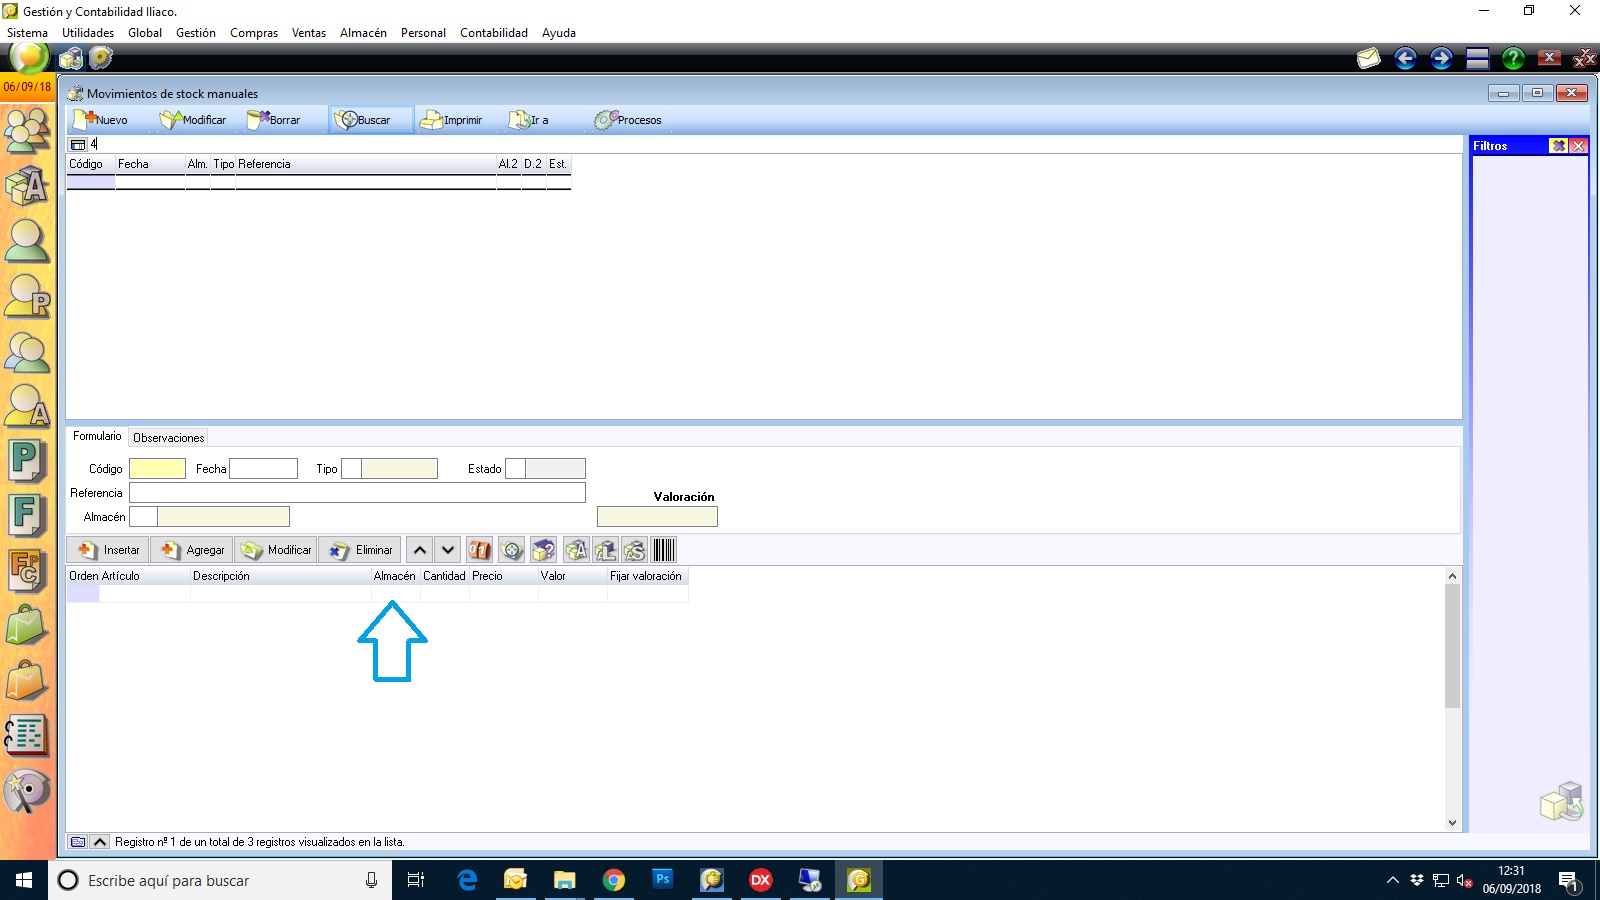Click the Imprimir print button

452,120
